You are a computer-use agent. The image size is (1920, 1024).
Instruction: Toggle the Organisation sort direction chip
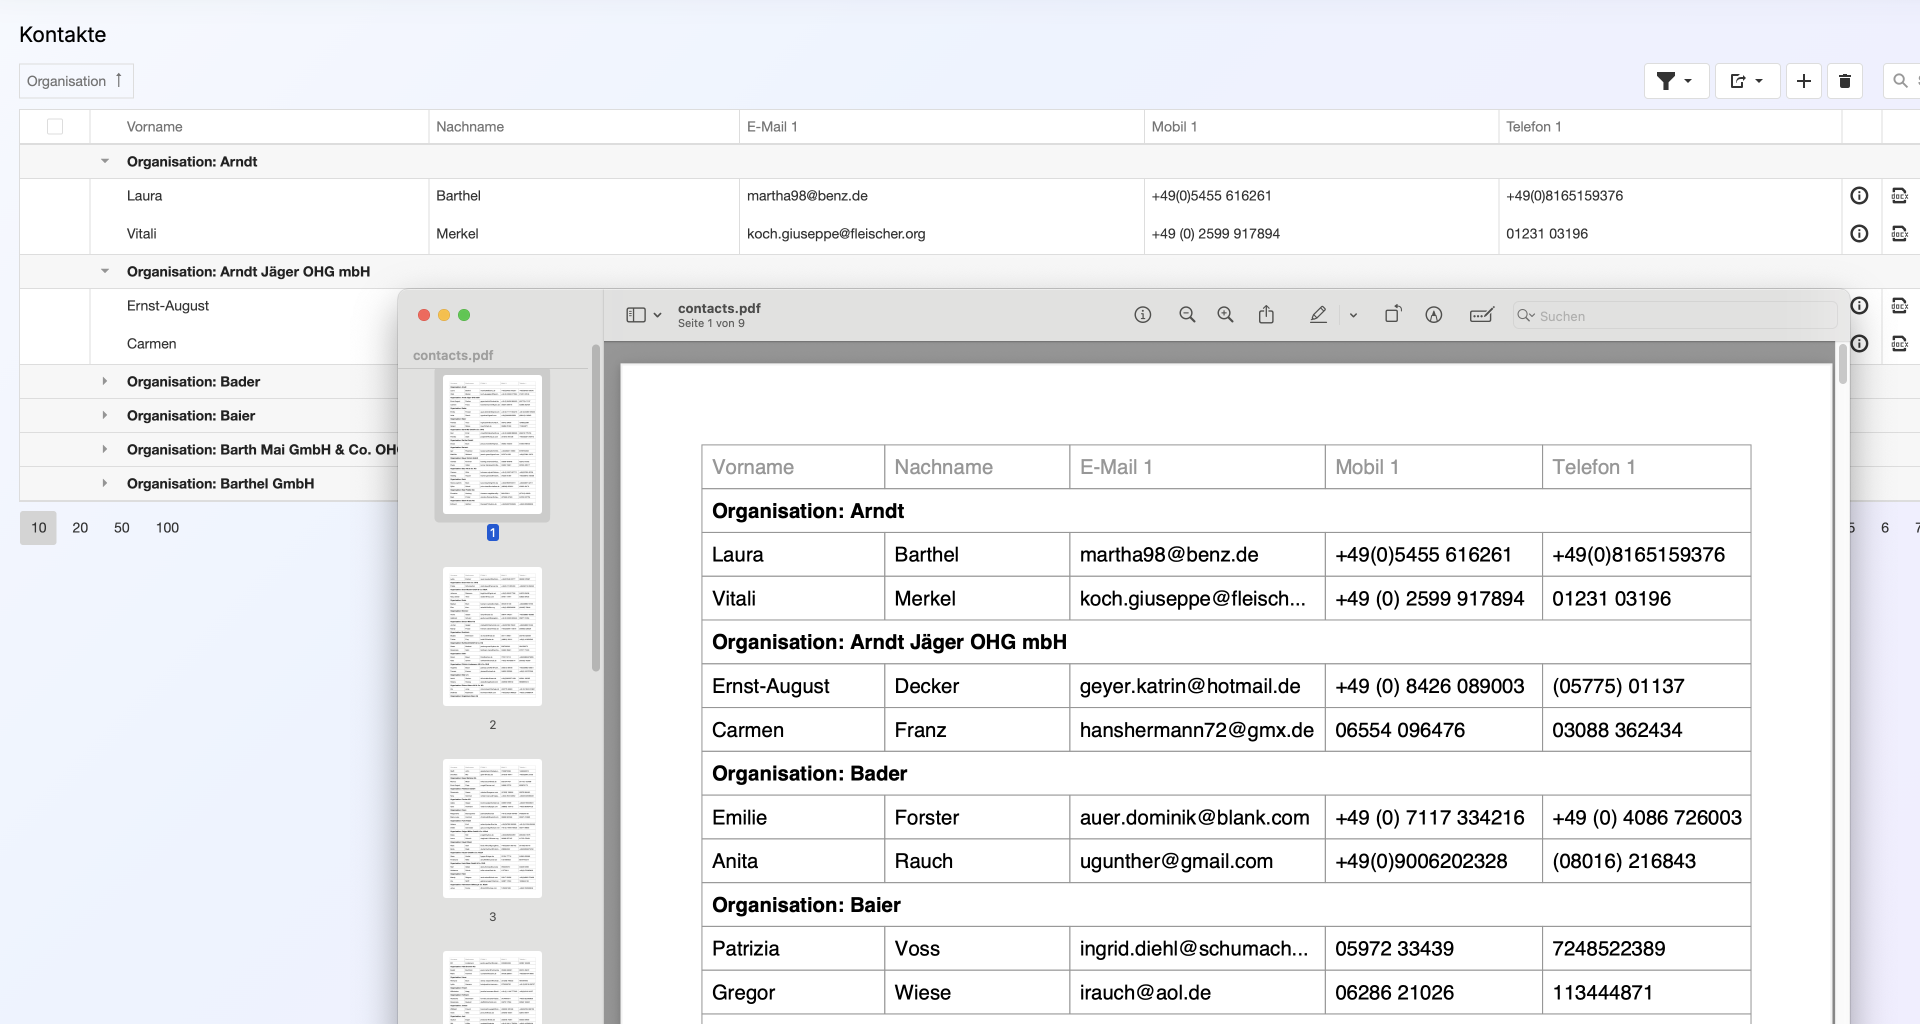[76, 81]
